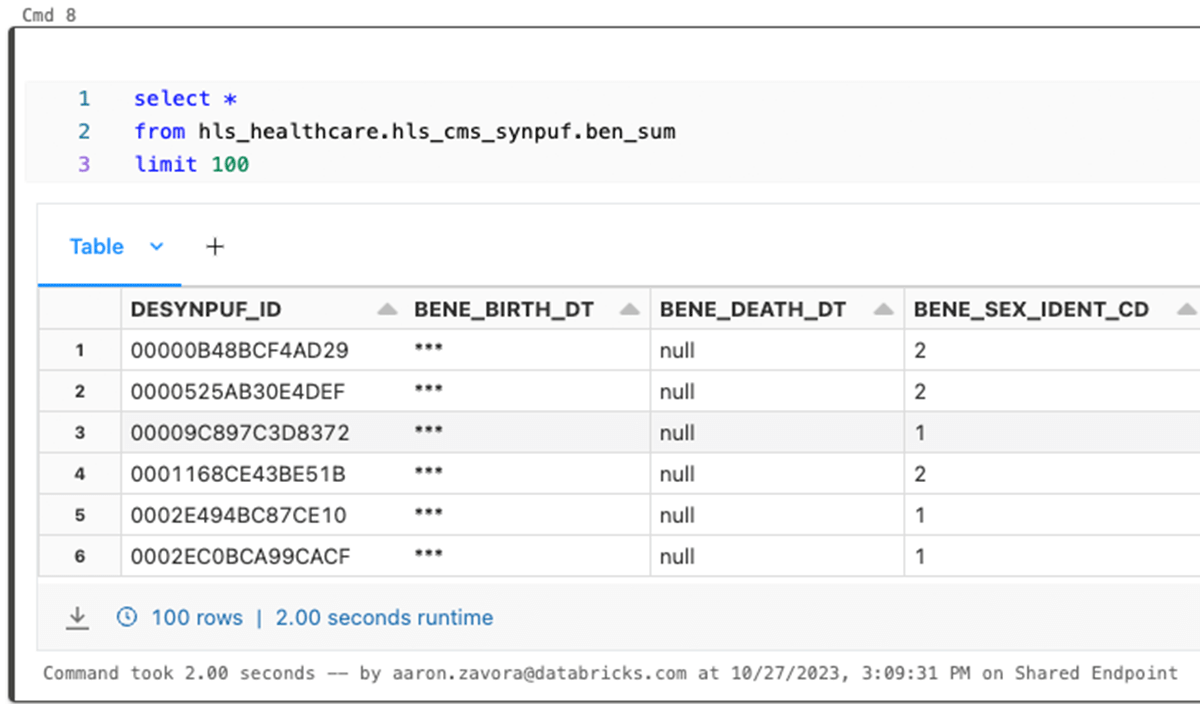
Task: Select the BENE_SEX_IDENT_CD column header text
Action: point(1031,310)
